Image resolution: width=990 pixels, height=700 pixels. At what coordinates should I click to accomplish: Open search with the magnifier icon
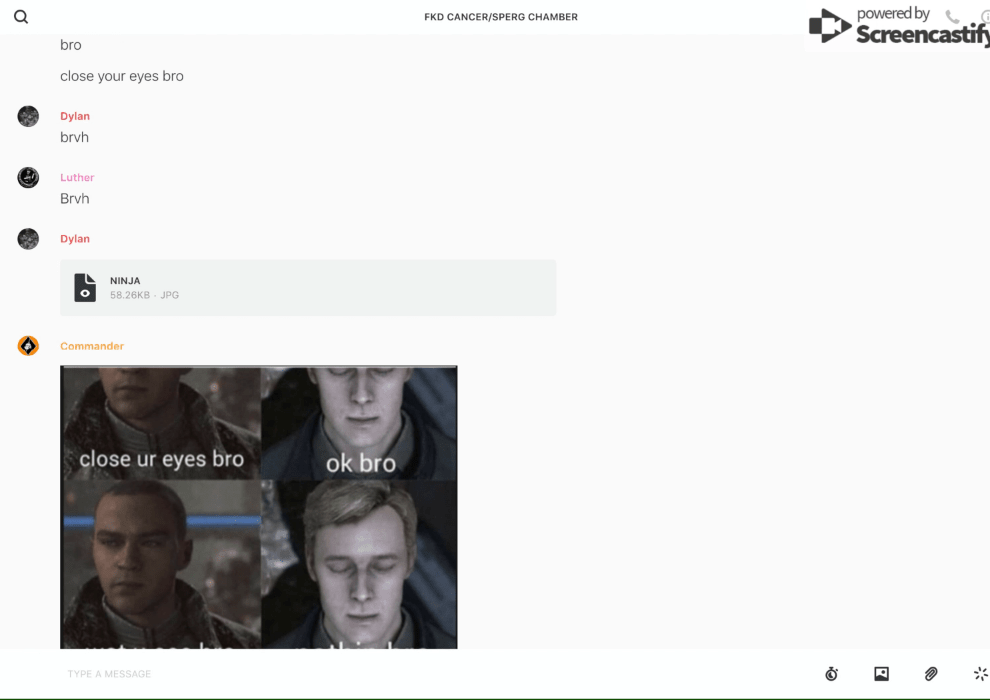pyautogui.click(x=21, y=17)
